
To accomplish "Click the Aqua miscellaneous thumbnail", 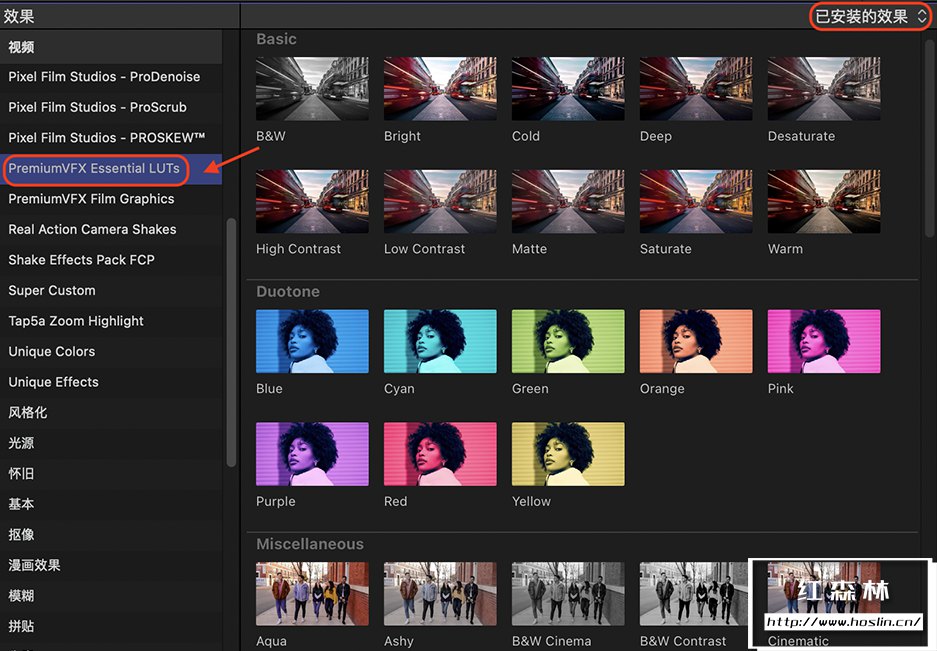I will pyautogui.click(x=312, y=594).
